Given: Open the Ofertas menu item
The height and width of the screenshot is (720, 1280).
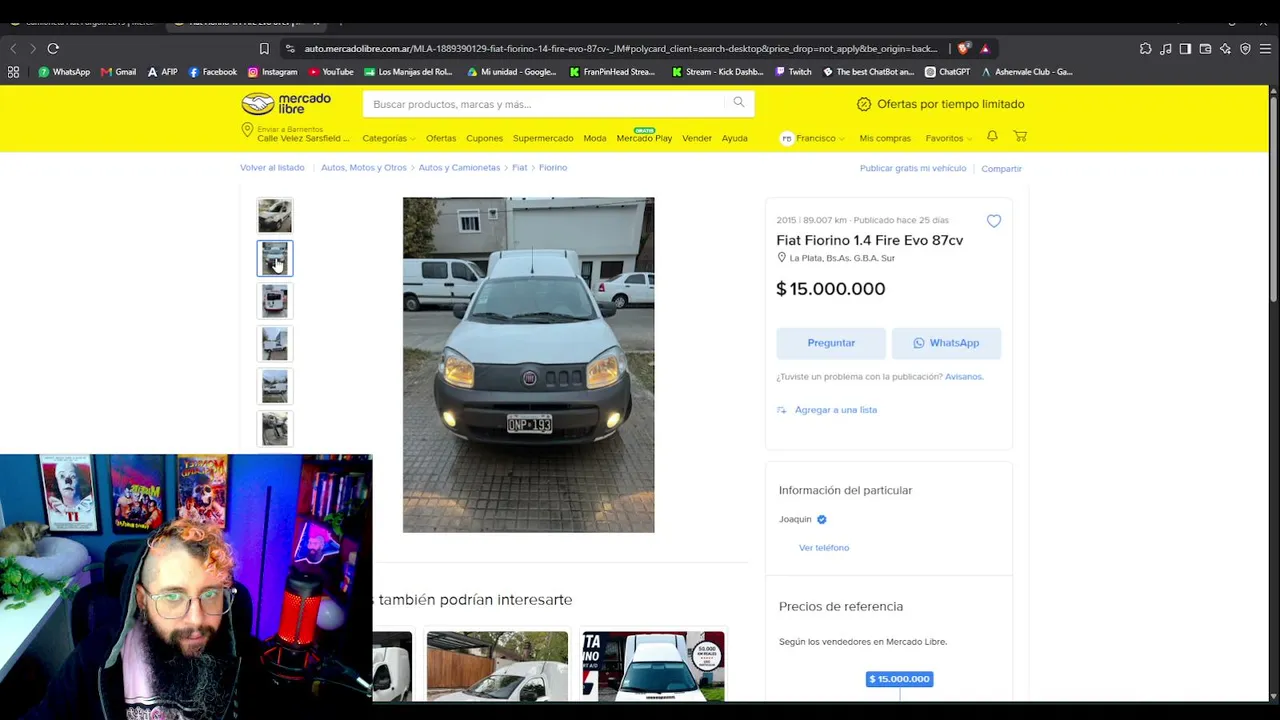Looking at the screenshot, I should 441,138.
